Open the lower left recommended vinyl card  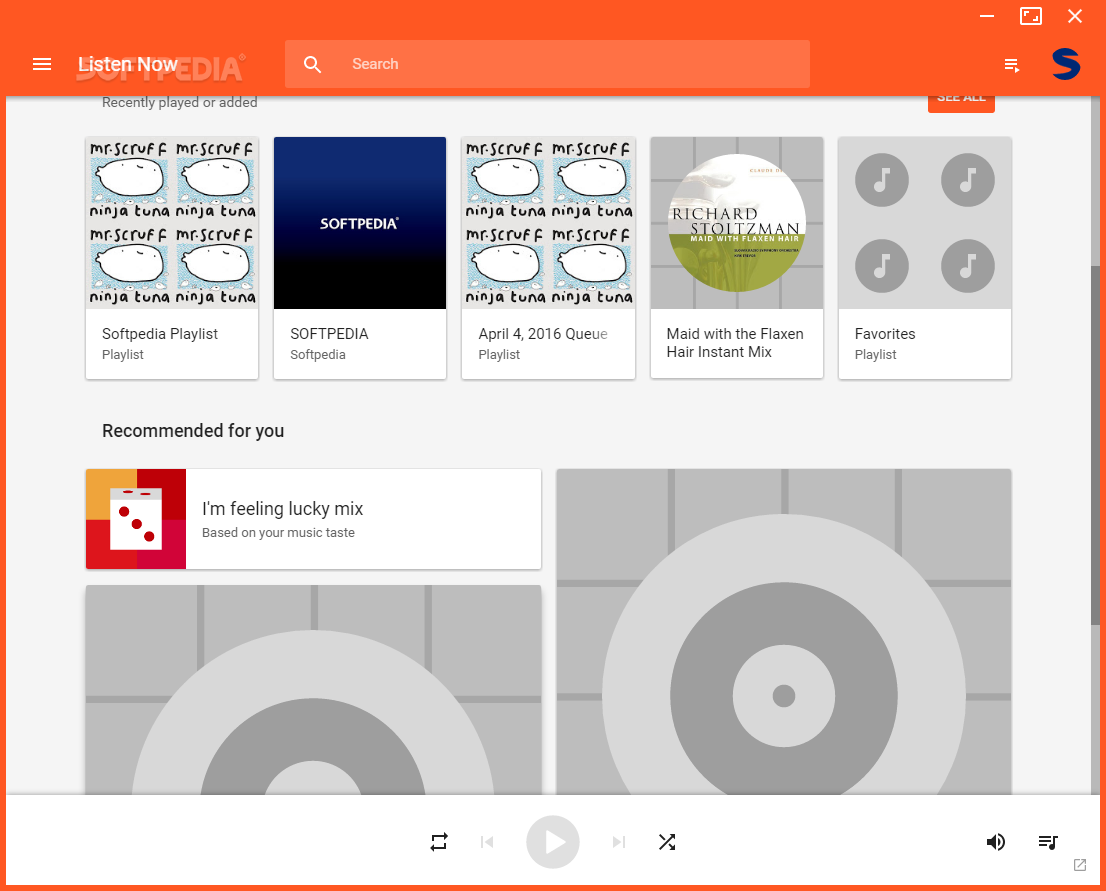tap(313, 690)
